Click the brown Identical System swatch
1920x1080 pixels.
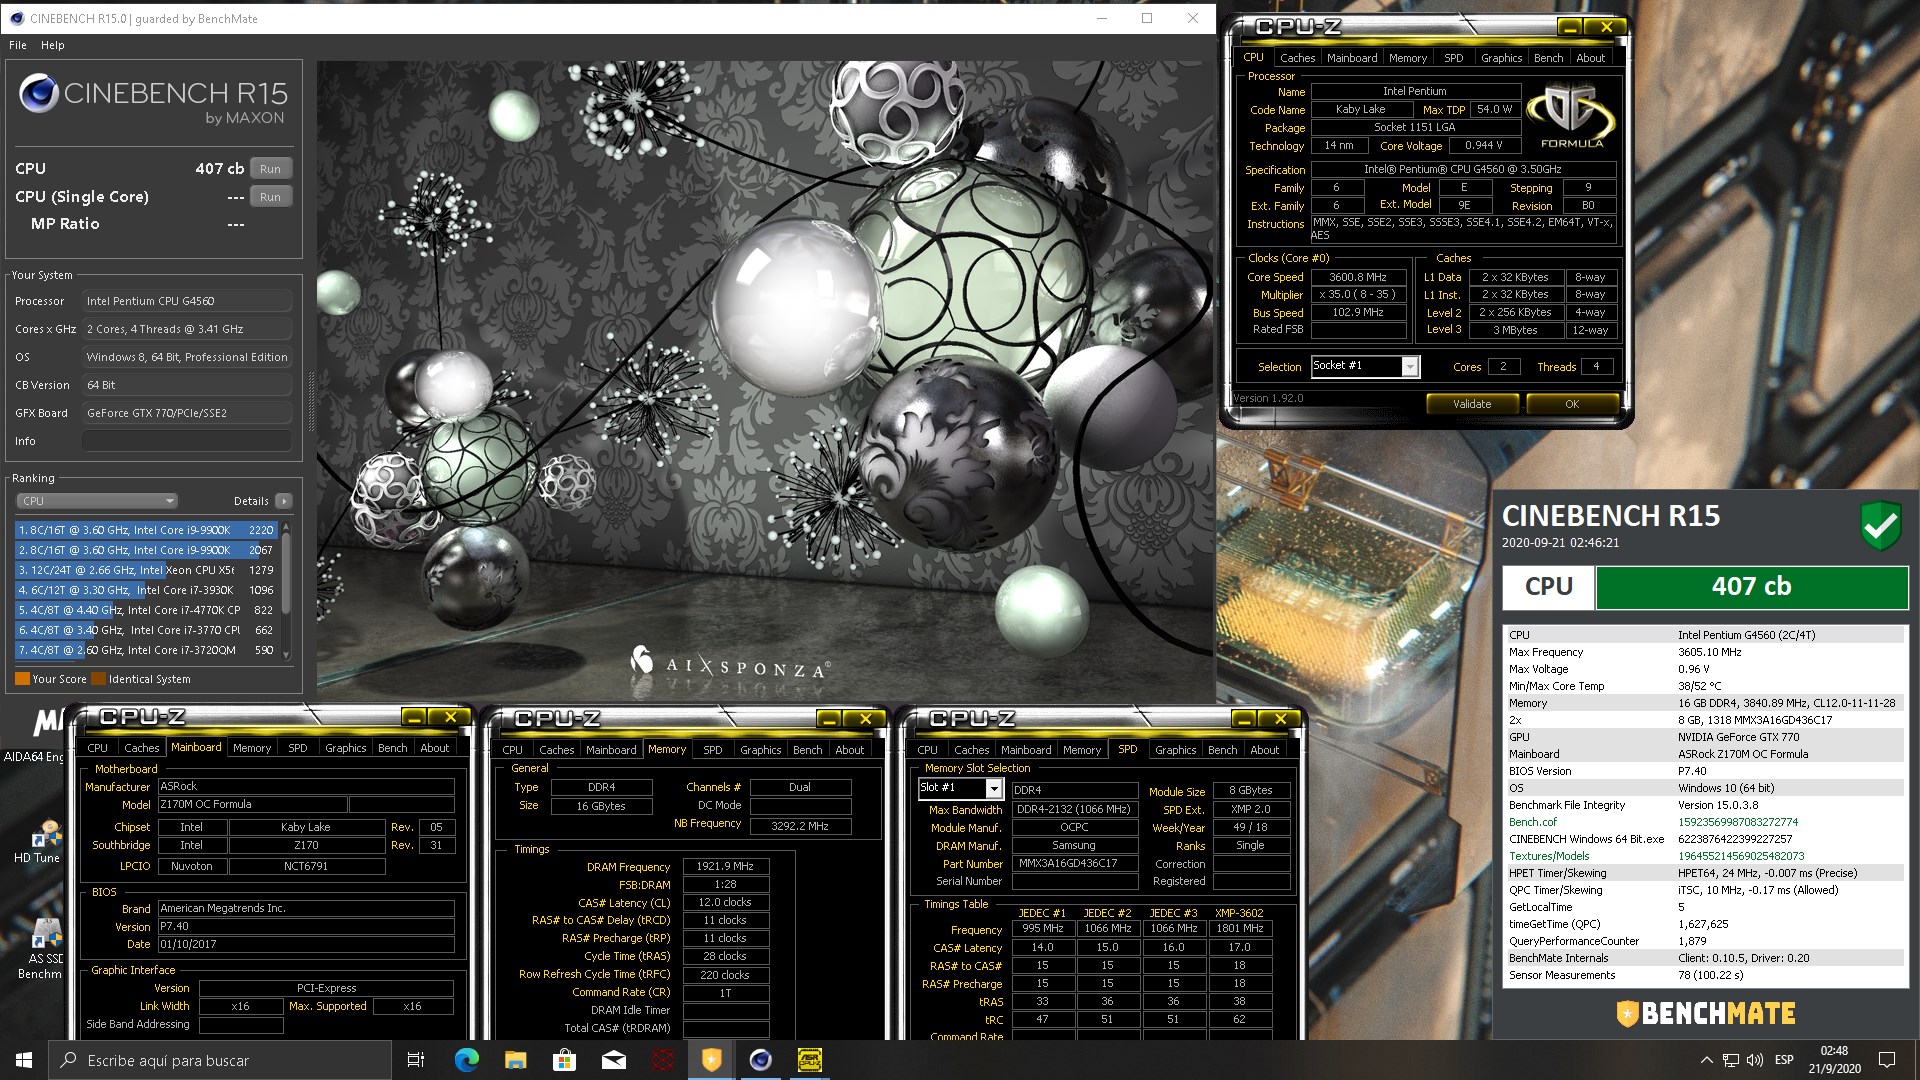99,679
